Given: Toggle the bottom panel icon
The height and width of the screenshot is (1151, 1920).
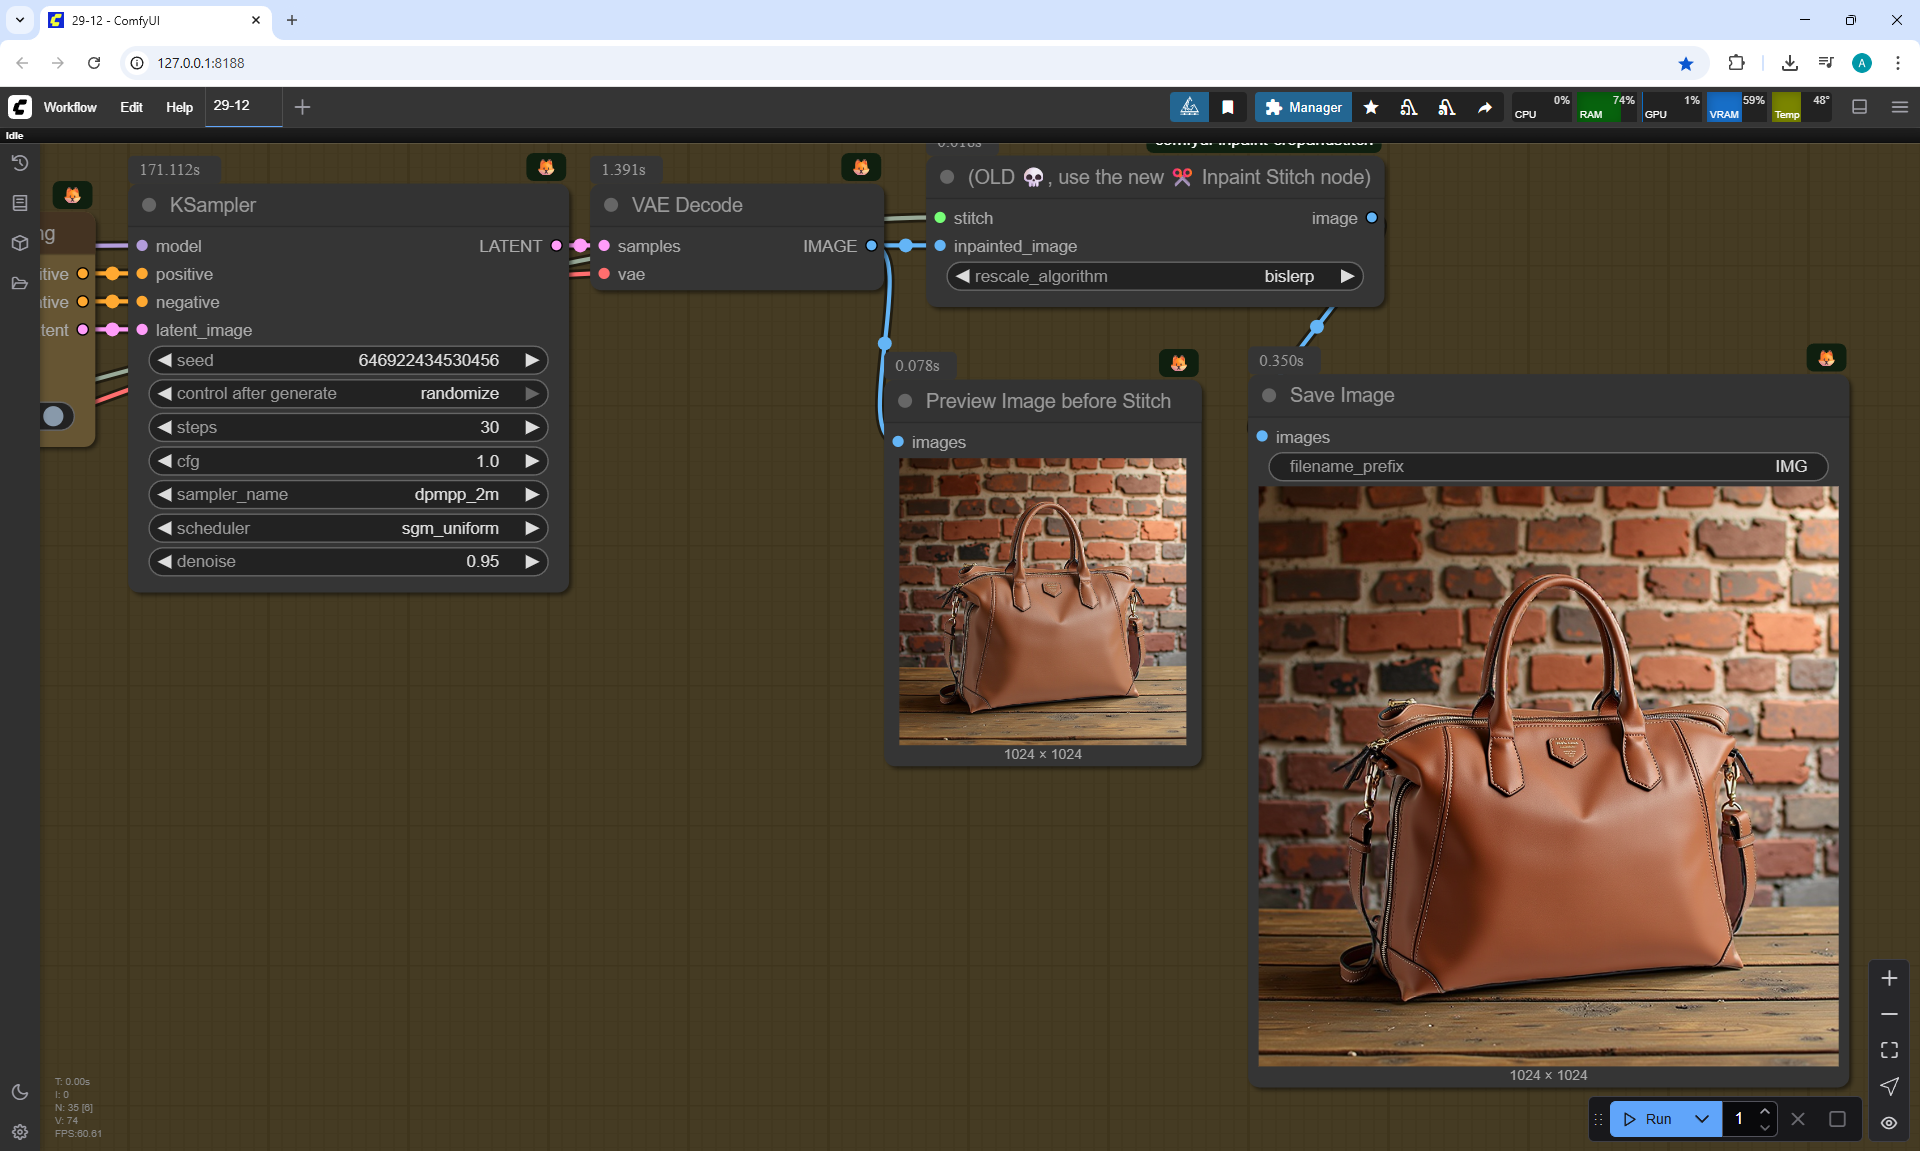Looking at the screenshot, I should [1860, 107].
